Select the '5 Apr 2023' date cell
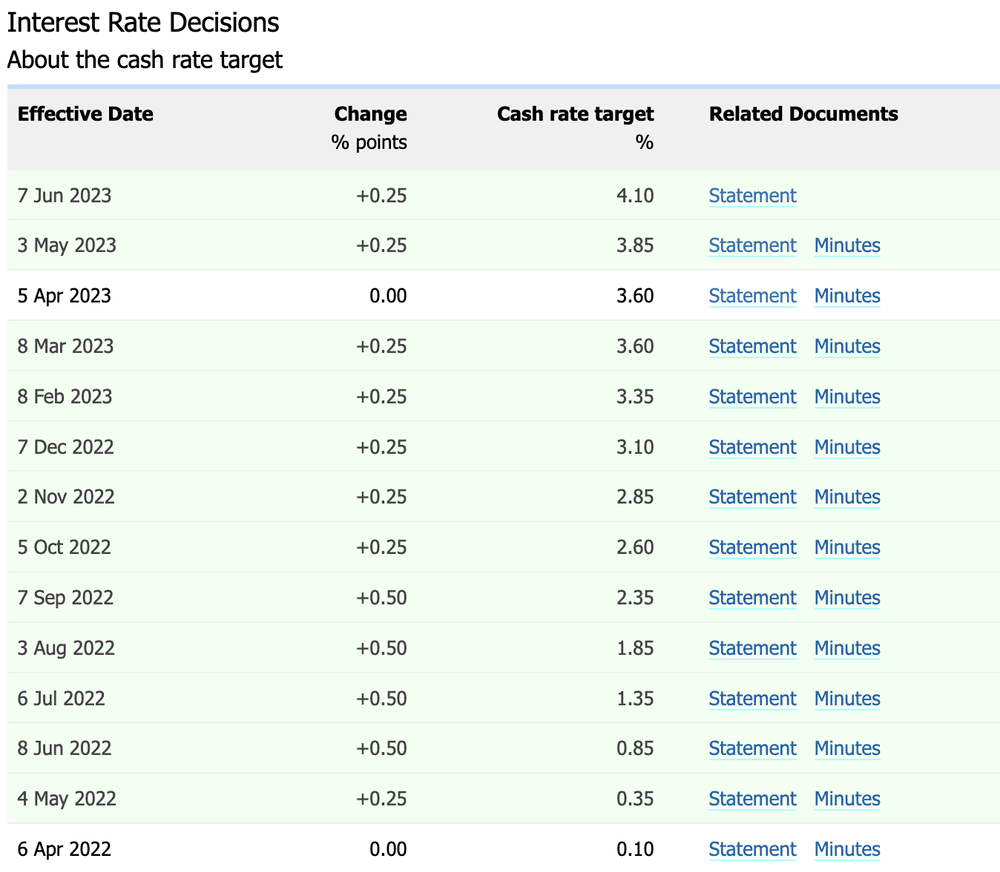Viewport: 1000px width, 872px height. (x=64, y=296)
